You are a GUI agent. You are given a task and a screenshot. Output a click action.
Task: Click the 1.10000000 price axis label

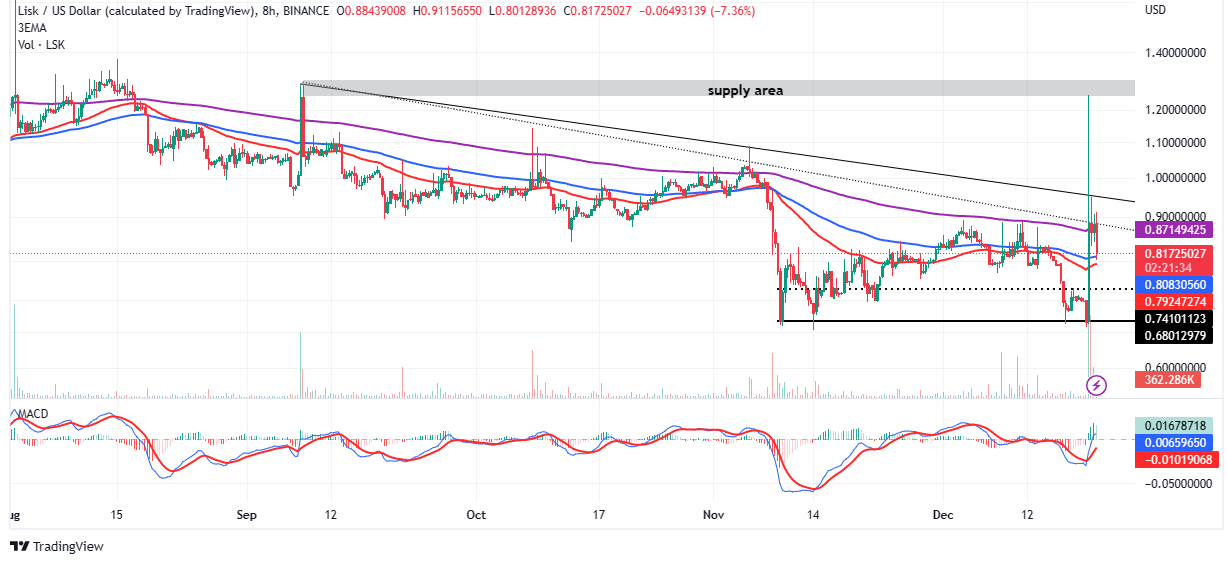(1176, 143)
